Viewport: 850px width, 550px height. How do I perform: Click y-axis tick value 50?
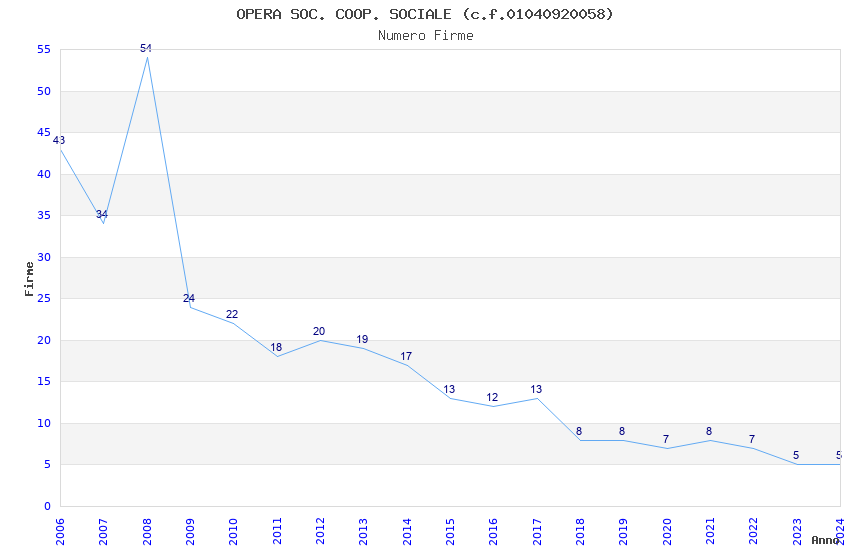(x=44, y=91)
